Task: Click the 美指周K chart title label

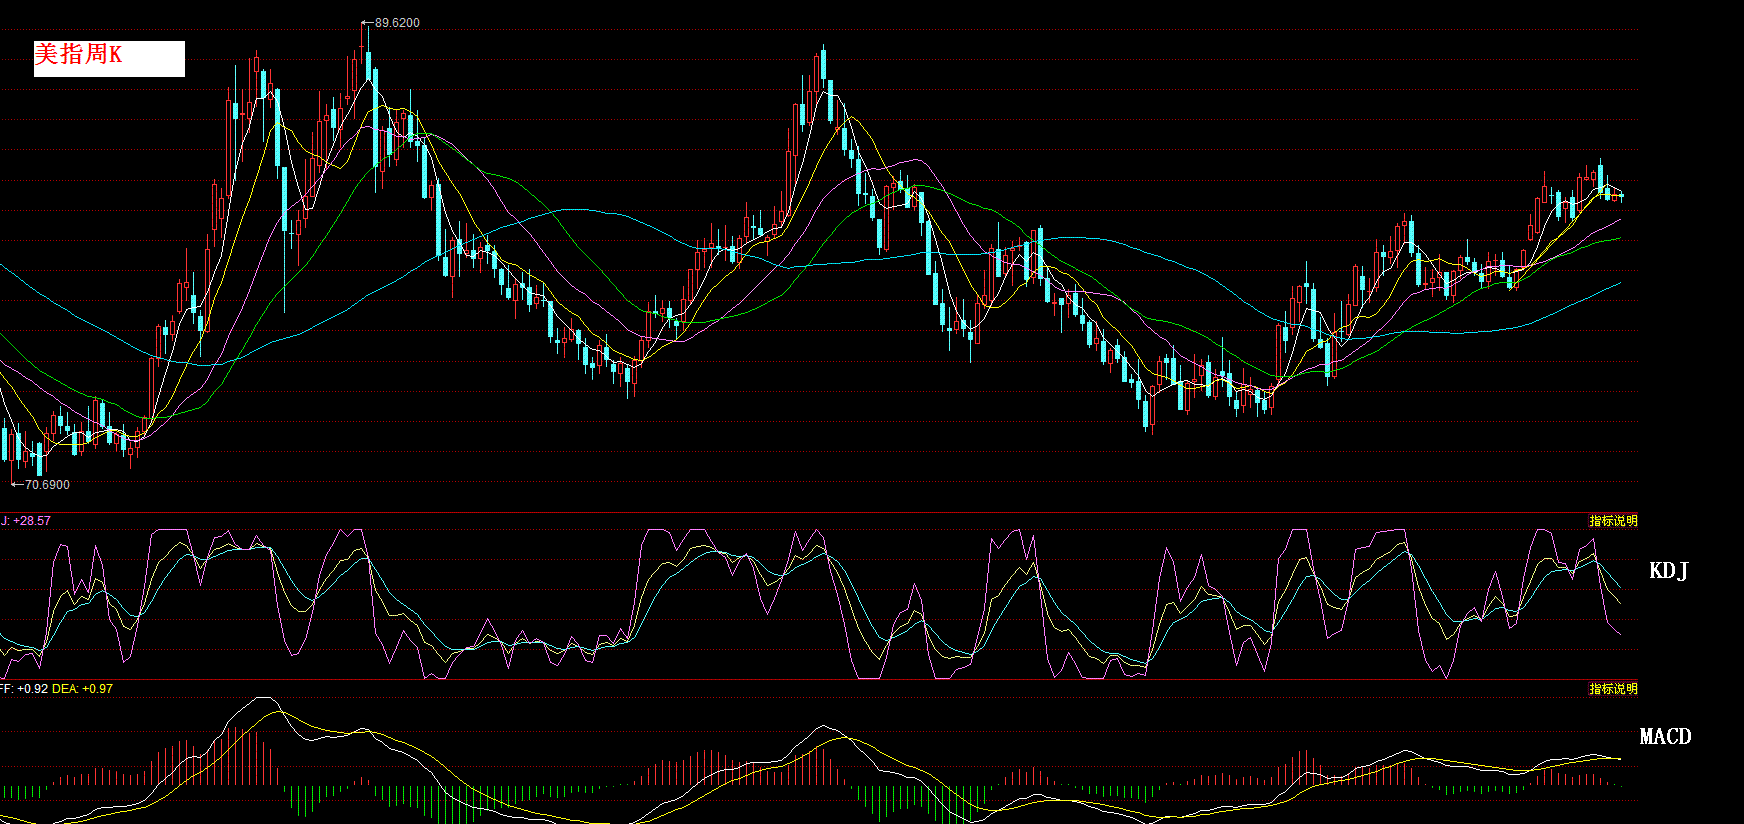Action: pyautogui.click(x=109, y=58)
